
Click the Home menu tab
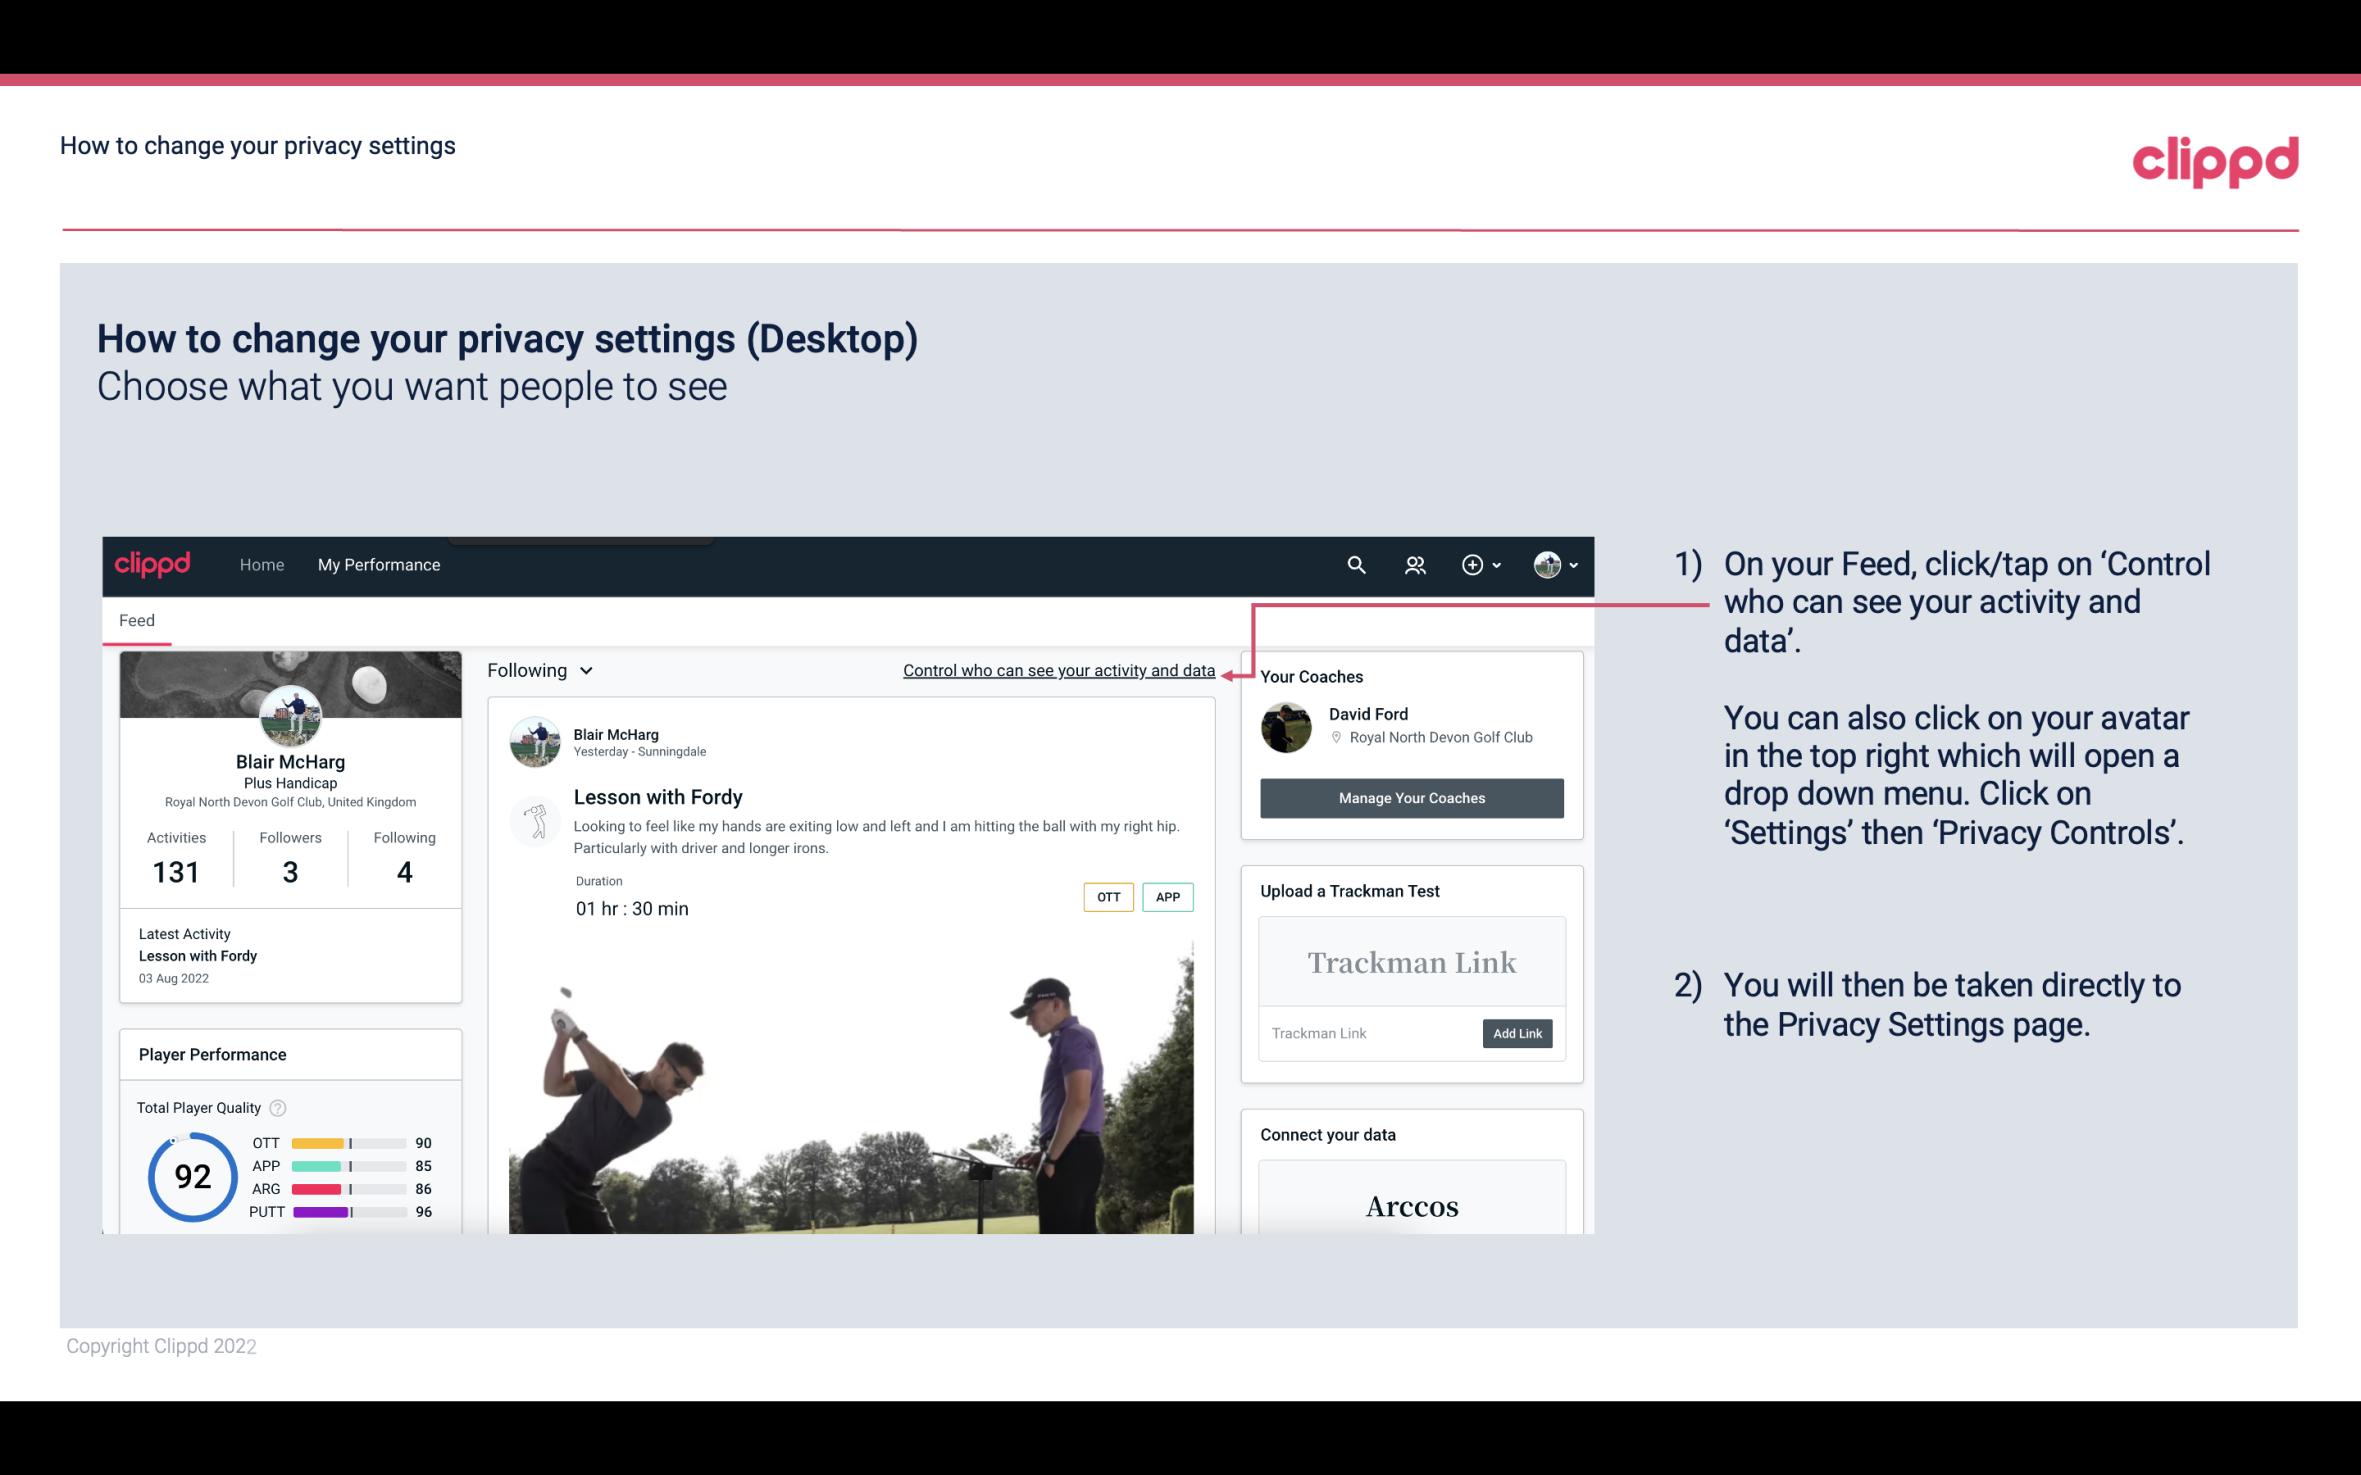(262, 564)
